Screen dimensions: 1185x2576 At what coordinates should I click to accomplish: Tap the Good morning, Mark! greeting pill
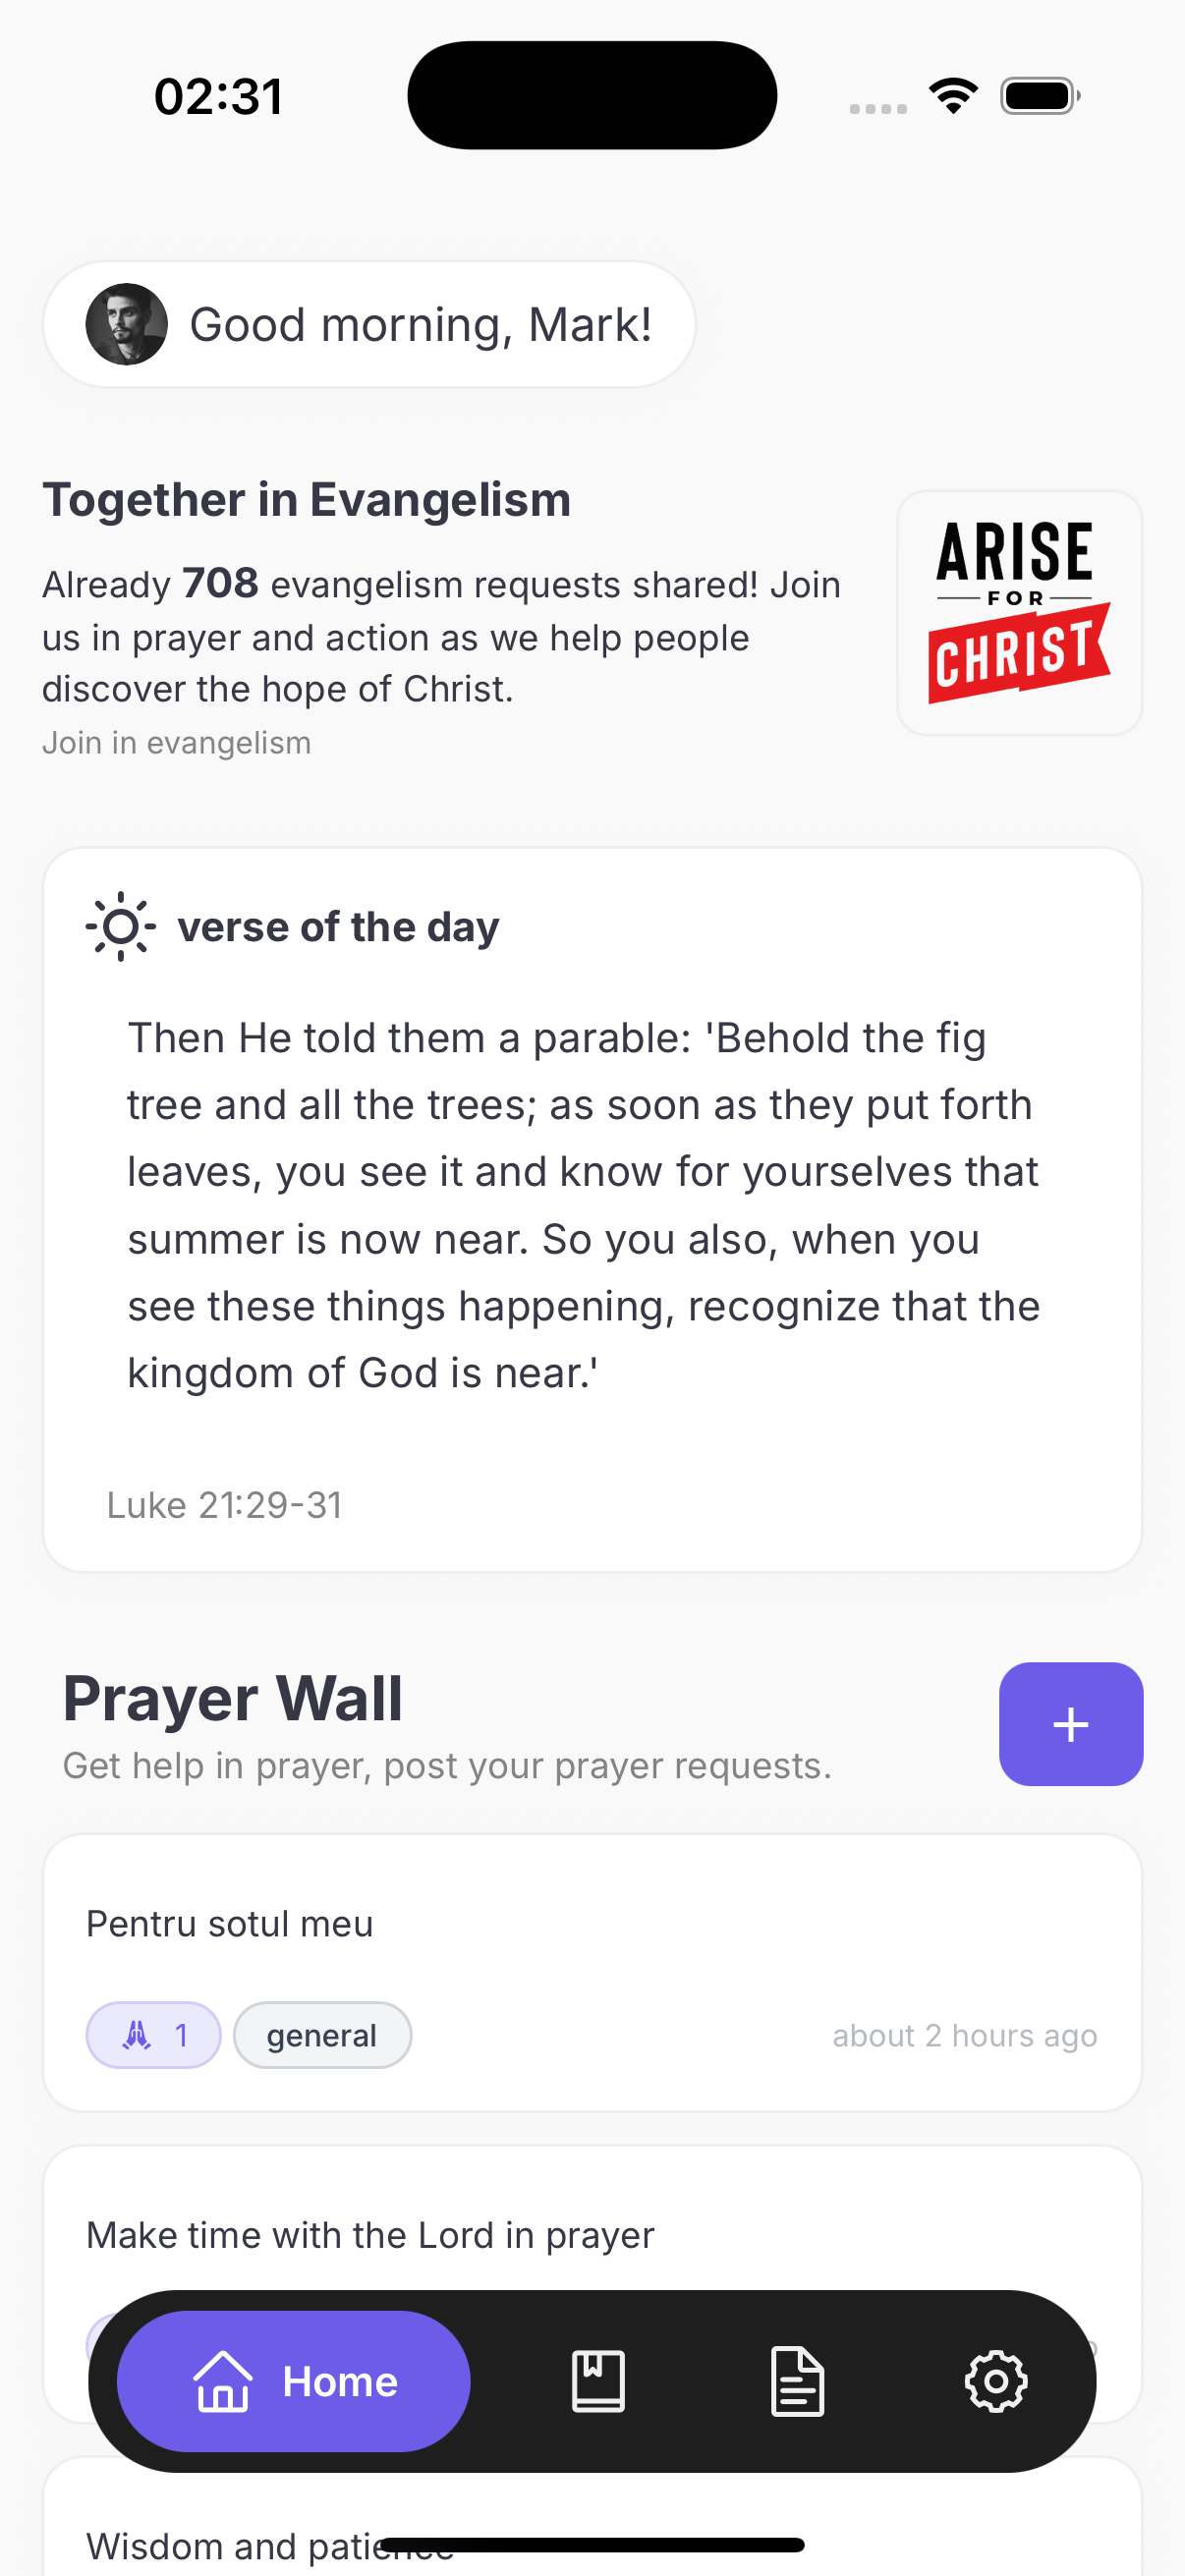420,325
